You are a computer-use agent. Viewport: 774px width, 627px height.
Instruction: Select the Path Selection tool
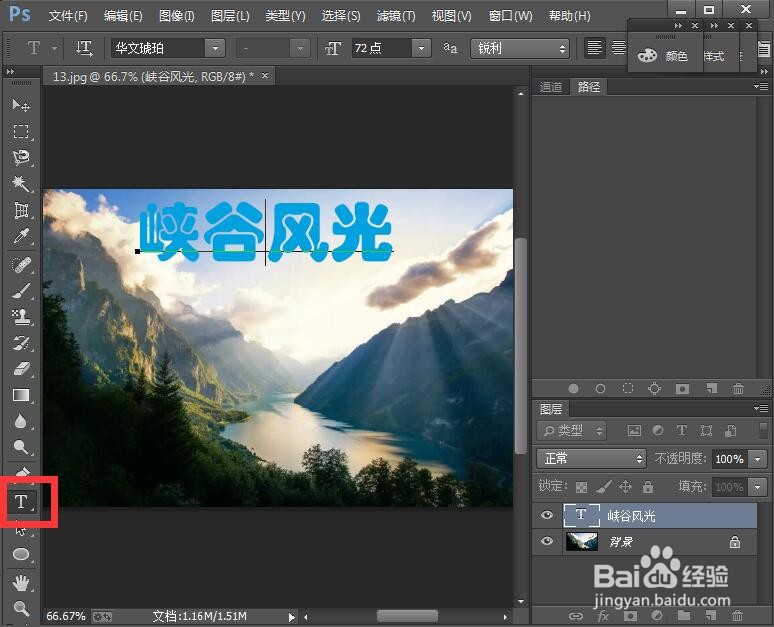click(x=21, y=529)
